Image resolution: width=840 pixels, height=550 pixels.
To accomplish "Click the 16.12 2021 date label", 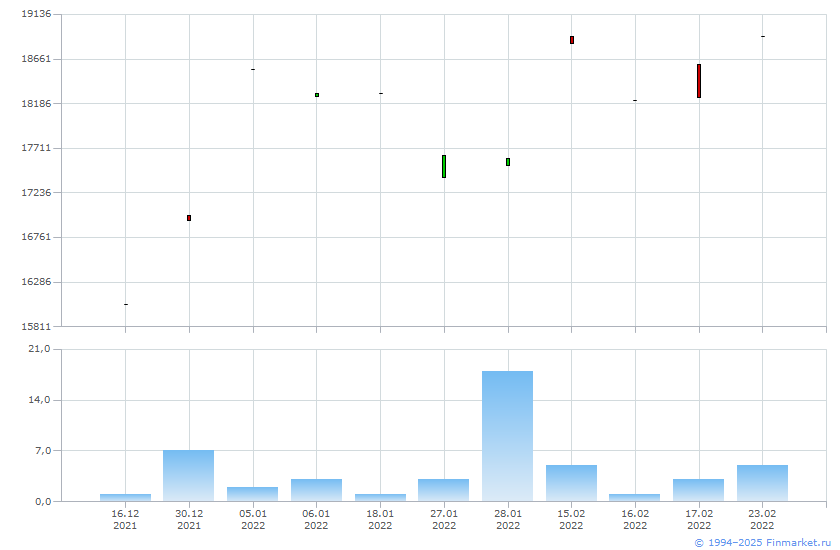I will click(125, 519).
